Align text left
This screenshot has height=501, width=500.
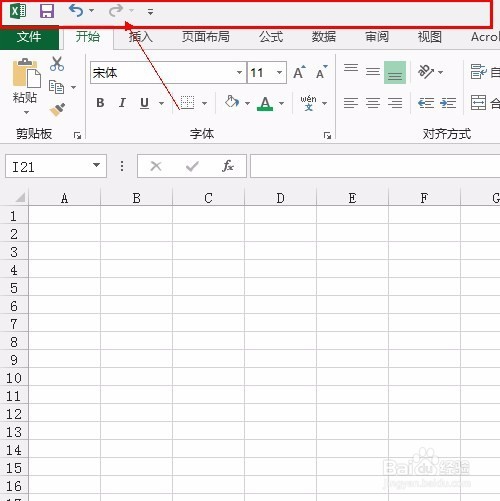click(x=351, y=103)
